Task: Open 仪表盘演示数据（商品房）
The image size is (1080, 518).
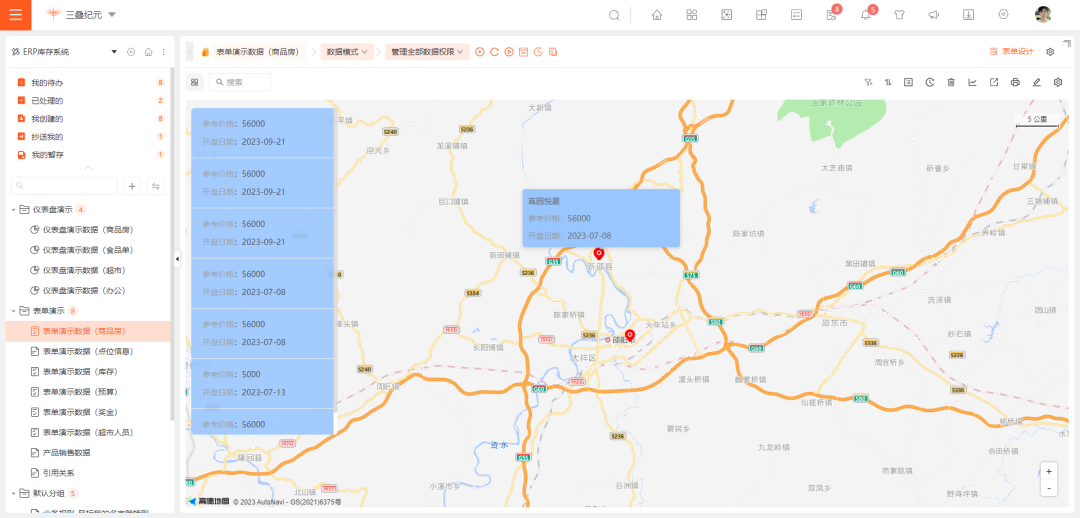Action: (x=88, y=229)
